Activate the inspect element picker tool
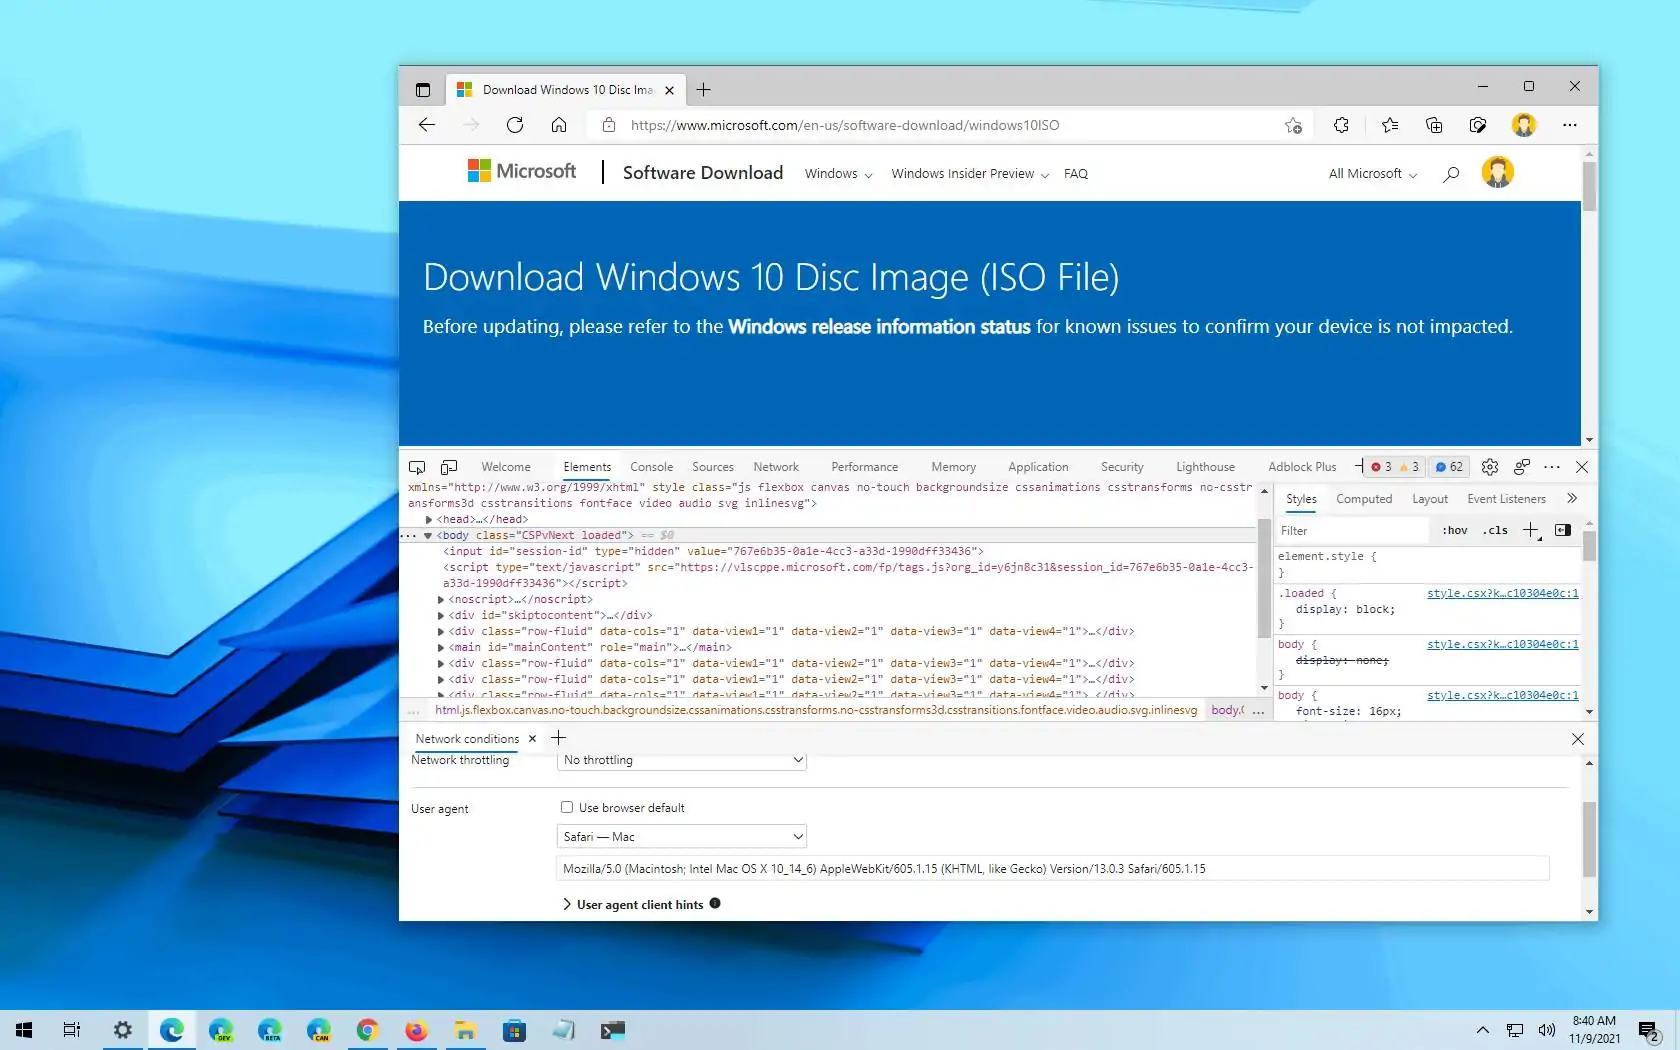Image resolution: width=1680 pixels, height=1050 pixels. [x=417, y=467]
